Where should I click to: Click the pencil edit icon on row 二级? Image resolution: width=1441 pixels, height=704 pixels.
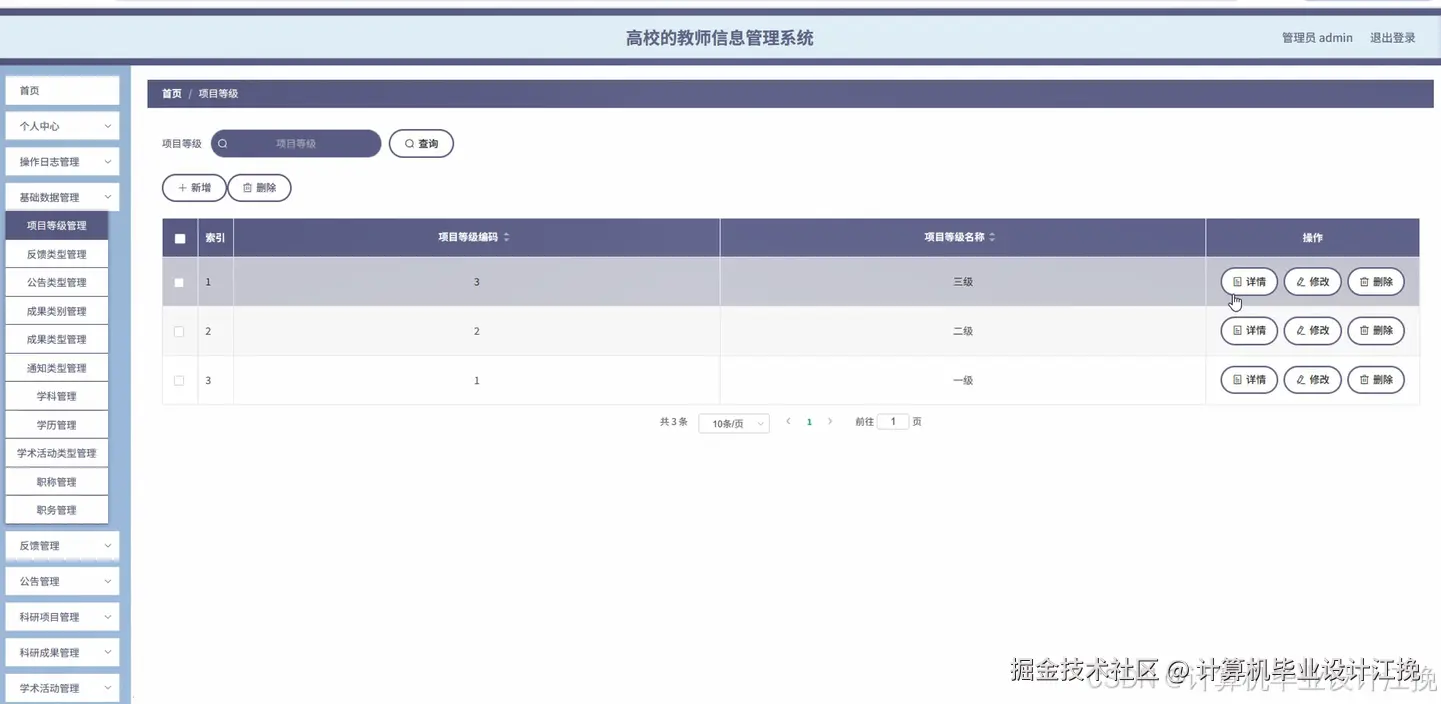(x=1300, y=331)
